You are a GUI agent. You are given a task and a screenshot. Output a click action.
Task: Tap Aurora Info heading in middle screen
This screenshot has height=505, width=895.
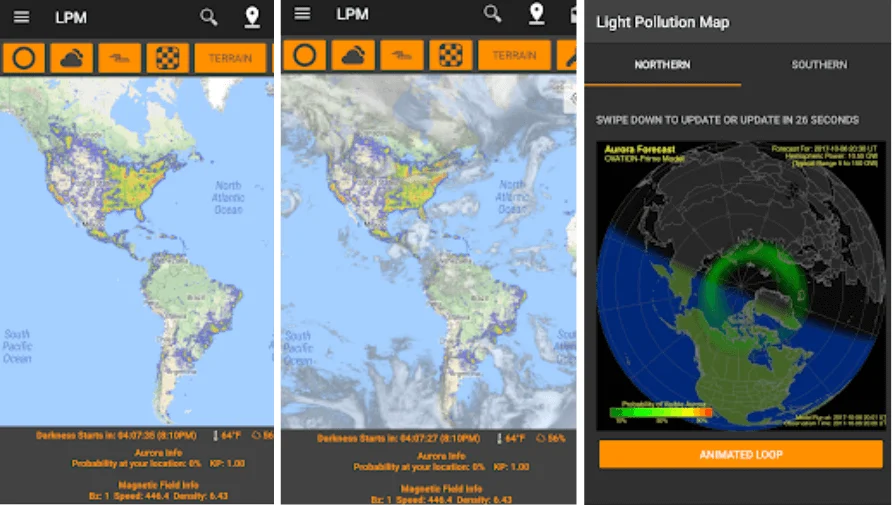(441, 456)
